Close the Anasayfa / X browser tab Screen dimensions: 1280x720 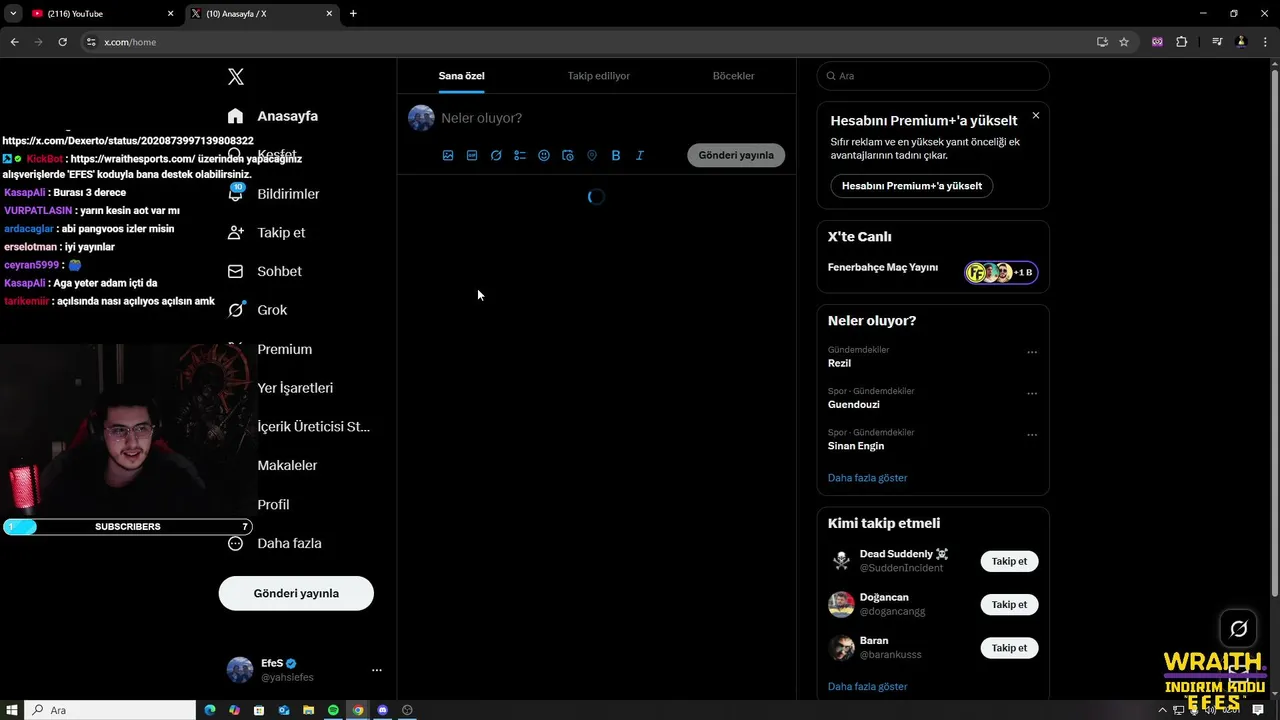tap(330, 14)
